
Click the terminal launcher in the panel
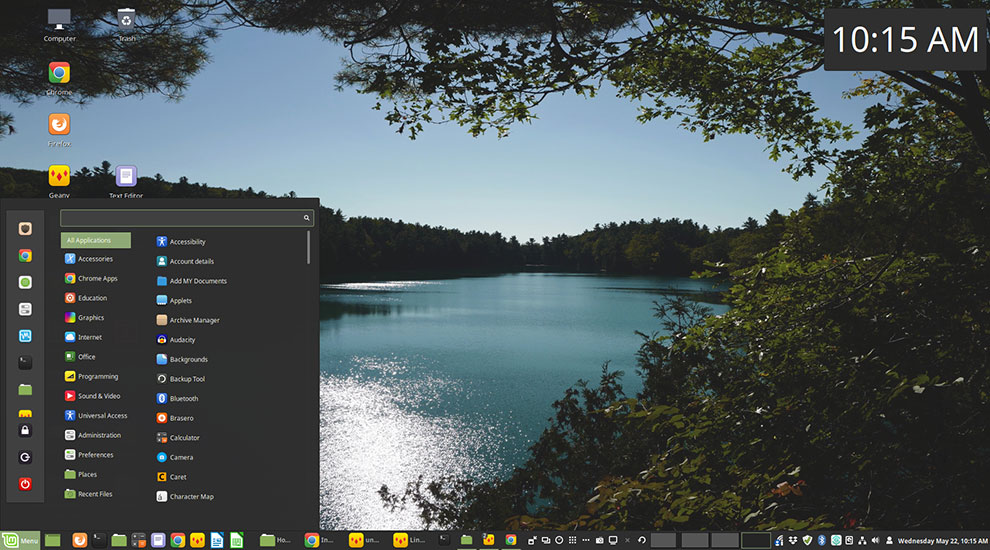pyautogui.click(x=99, y=541)
